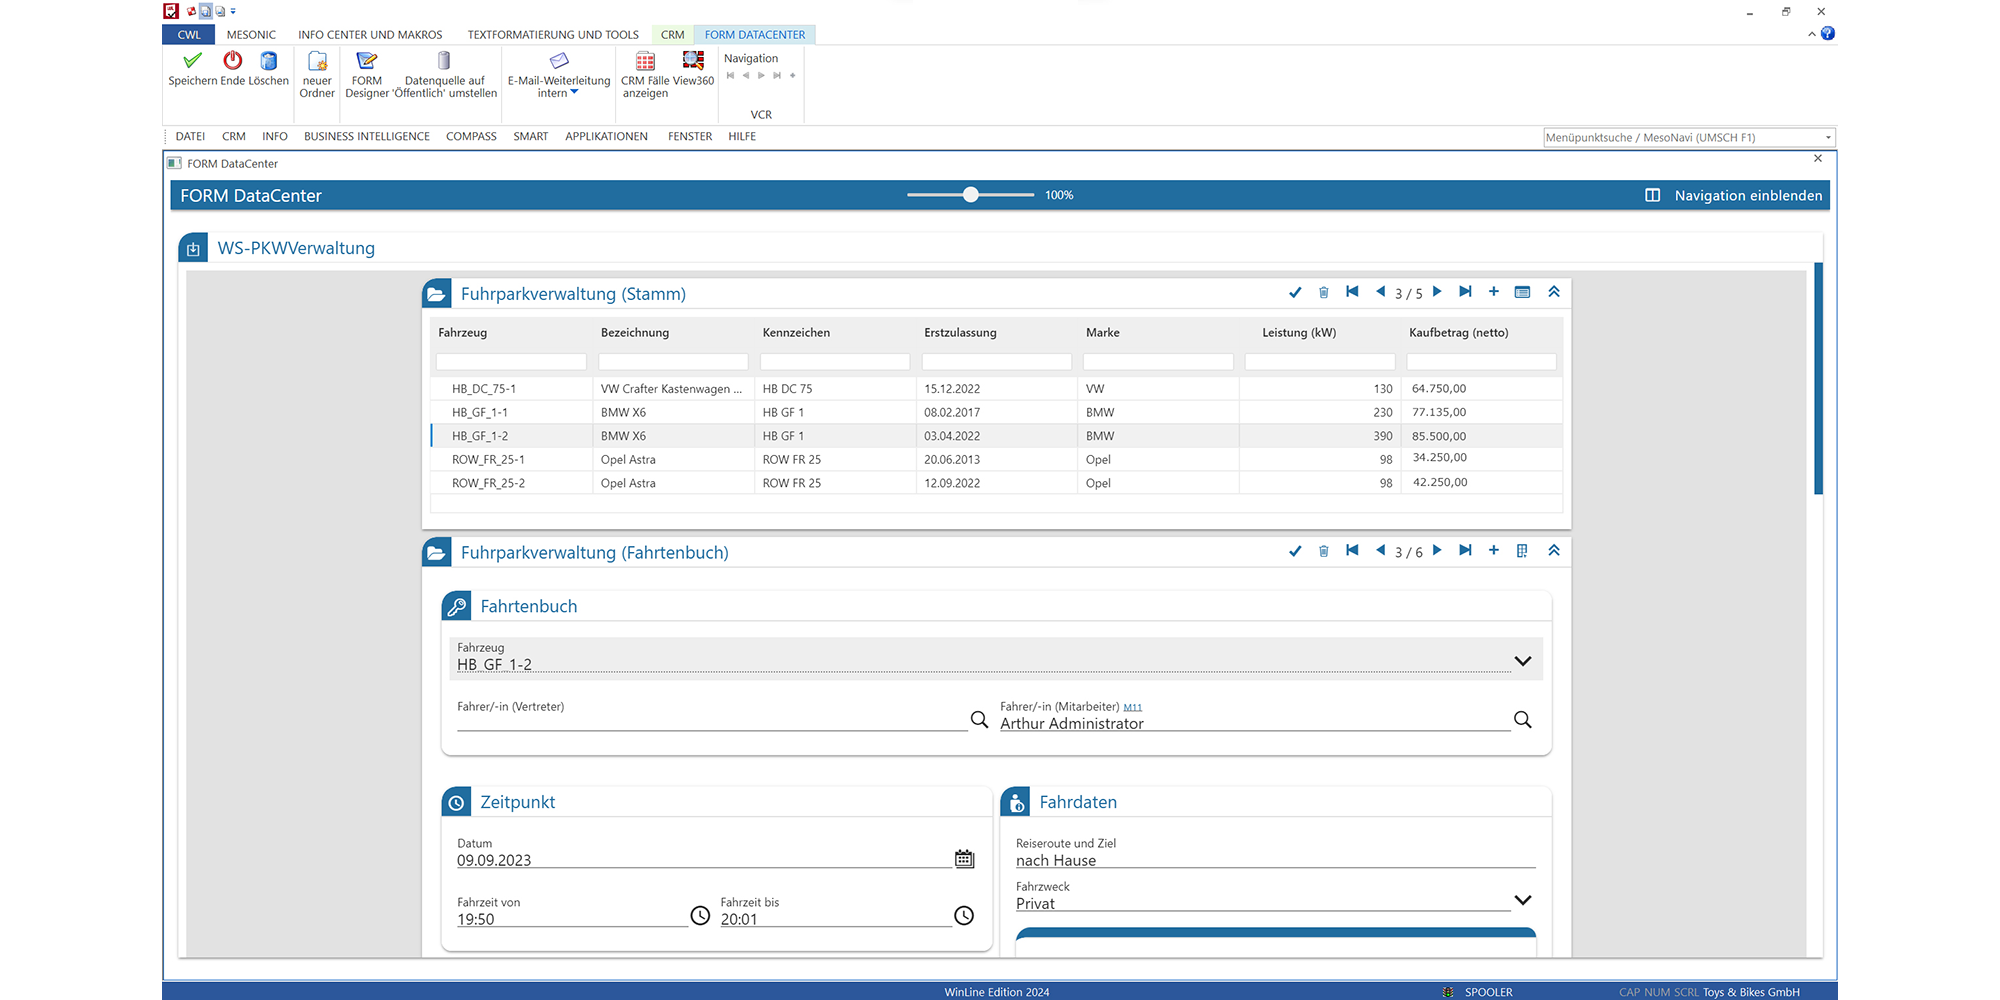This screenshot has height=1000, width=2000.
Task: Open the MESONIC ribbon tab
Action: pos(251,35)
